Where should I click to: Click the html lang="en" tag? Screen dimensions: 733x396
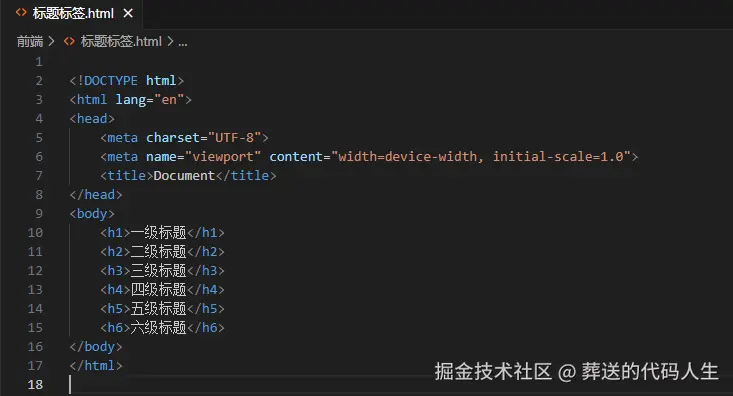click(130, 100)
